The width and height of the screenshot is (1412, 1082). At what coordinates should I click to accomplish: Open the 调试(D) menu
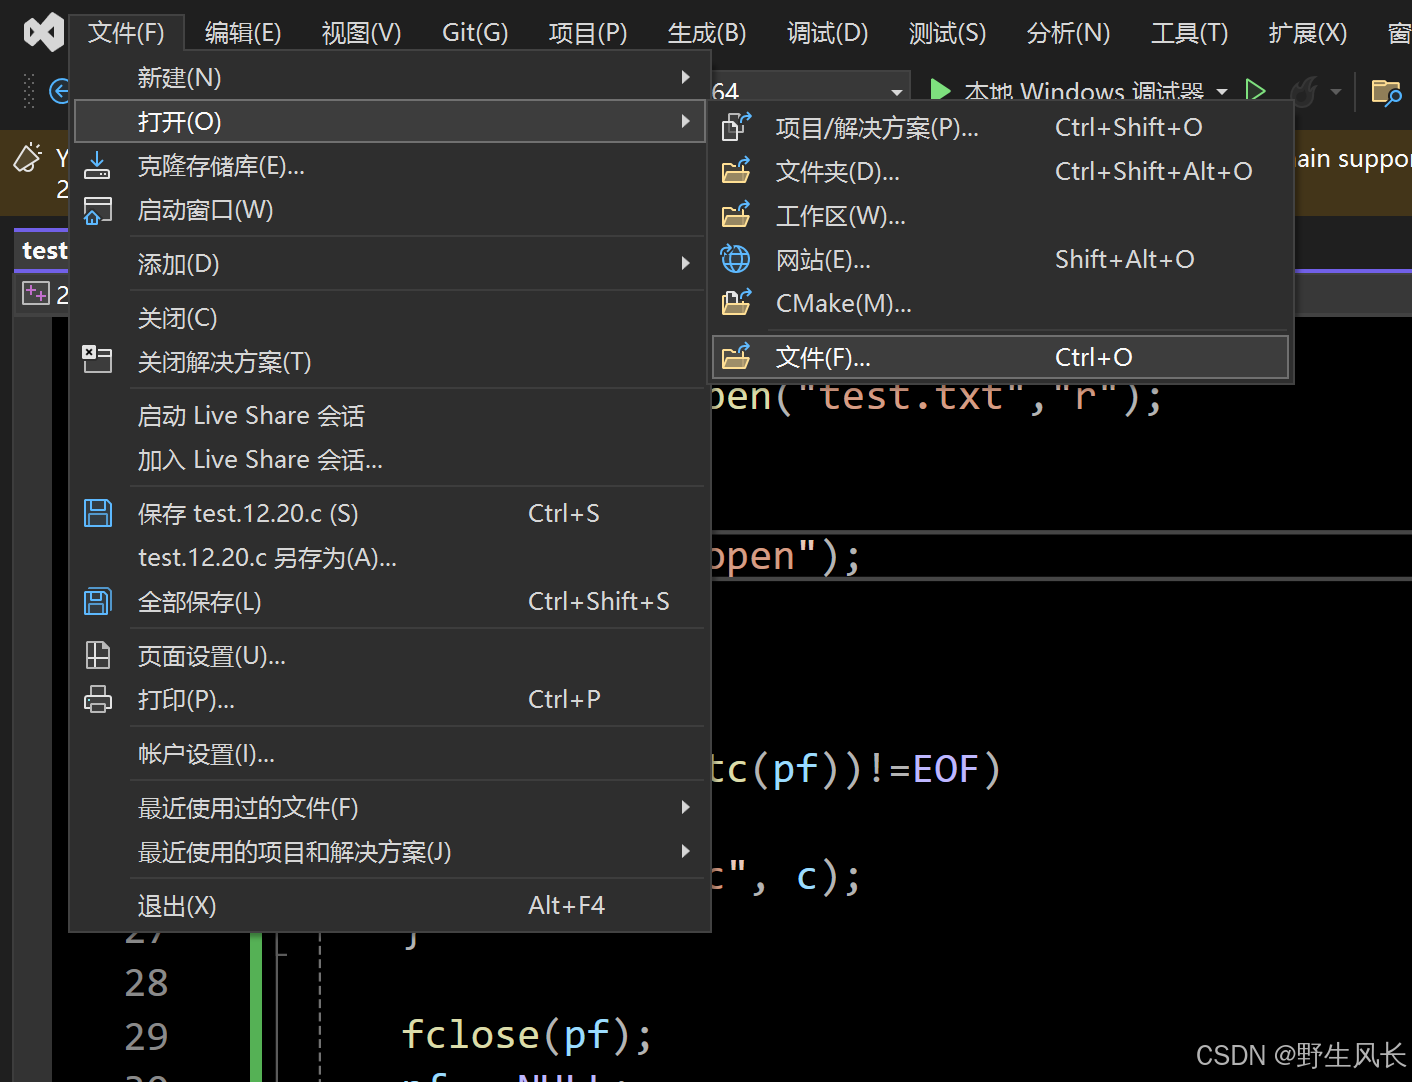pyautogui.click(x=827, y=33)
